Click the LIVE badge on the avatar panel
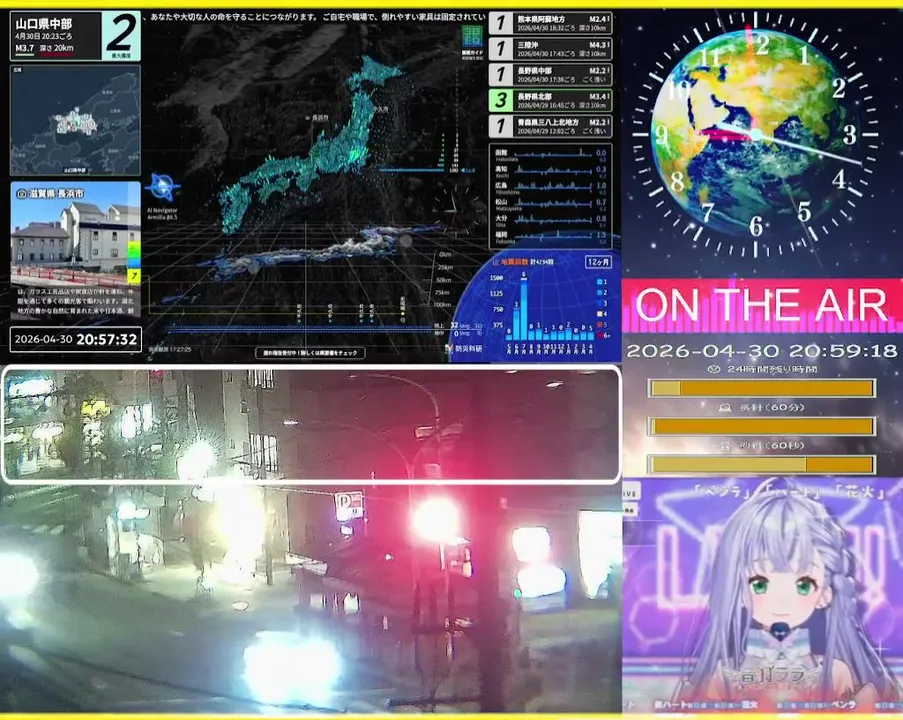This screenshot has width=903, height=720. click(x=630, y=493)
